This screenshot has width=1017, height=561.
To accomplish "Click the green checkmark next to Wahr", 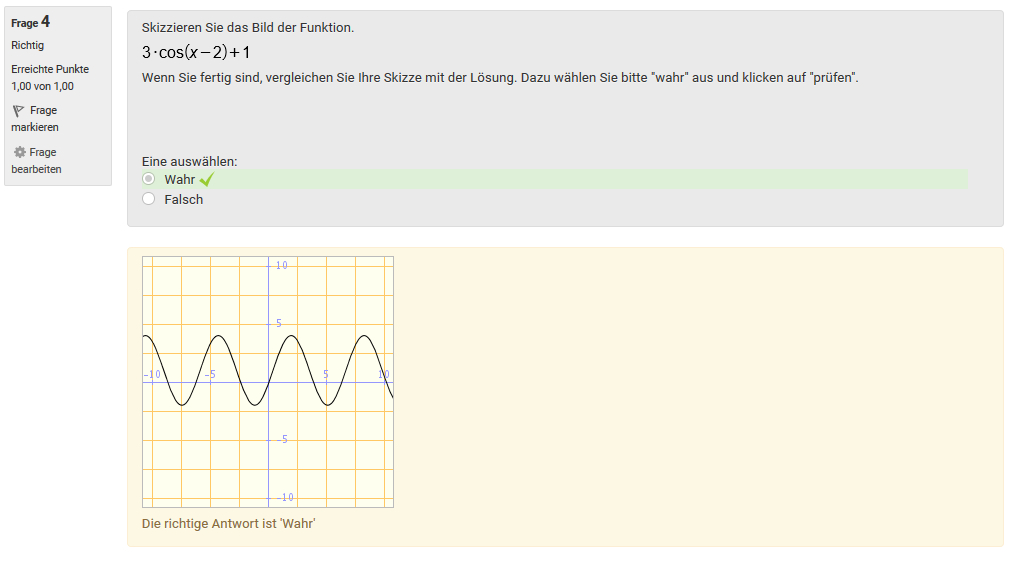I will [207, 180].
